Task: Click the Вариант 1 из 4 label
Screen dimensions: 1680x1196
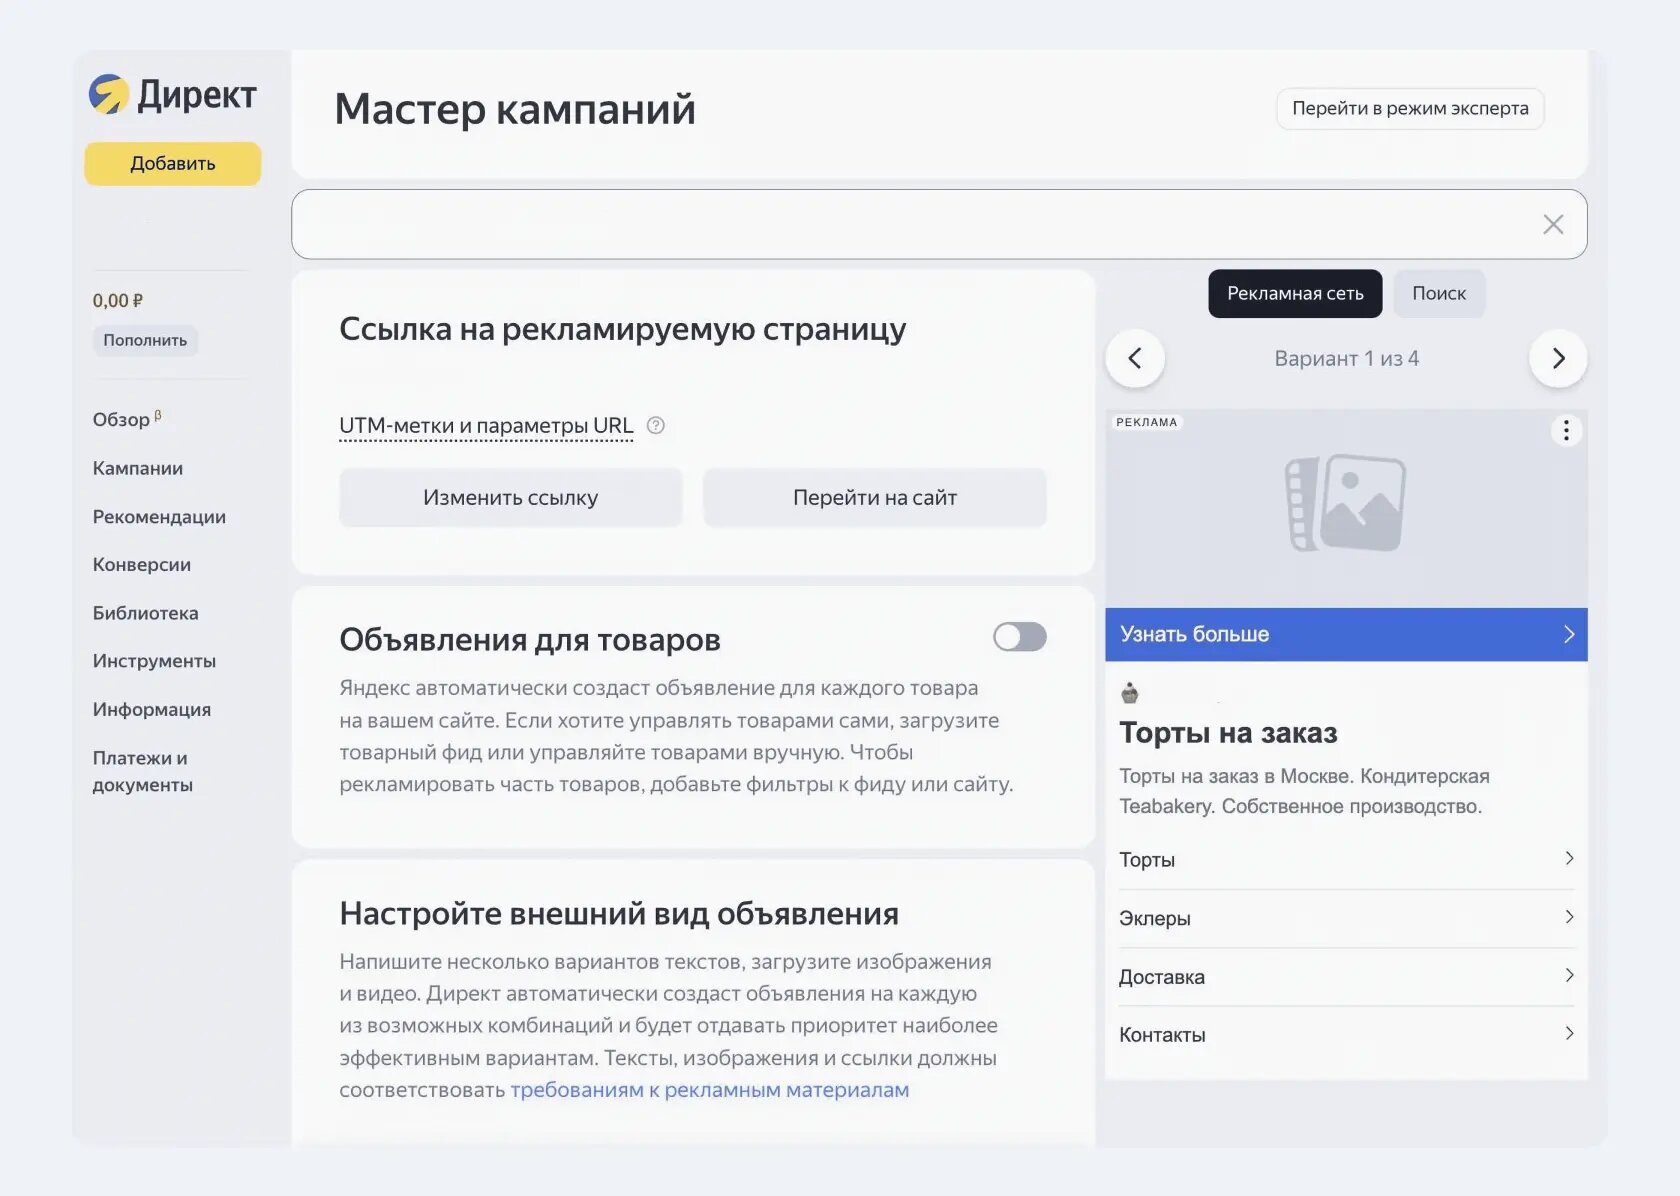Action: (x=1347, y=358)
